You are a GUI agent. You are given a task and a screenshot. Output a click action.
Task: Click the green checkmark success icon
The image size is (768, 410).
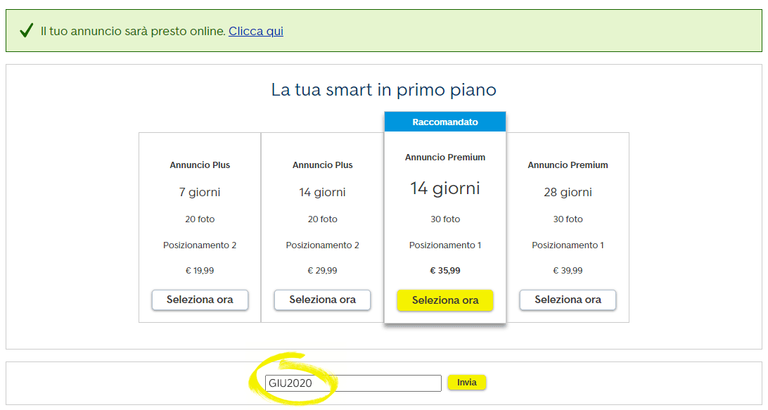click(26, 30)
